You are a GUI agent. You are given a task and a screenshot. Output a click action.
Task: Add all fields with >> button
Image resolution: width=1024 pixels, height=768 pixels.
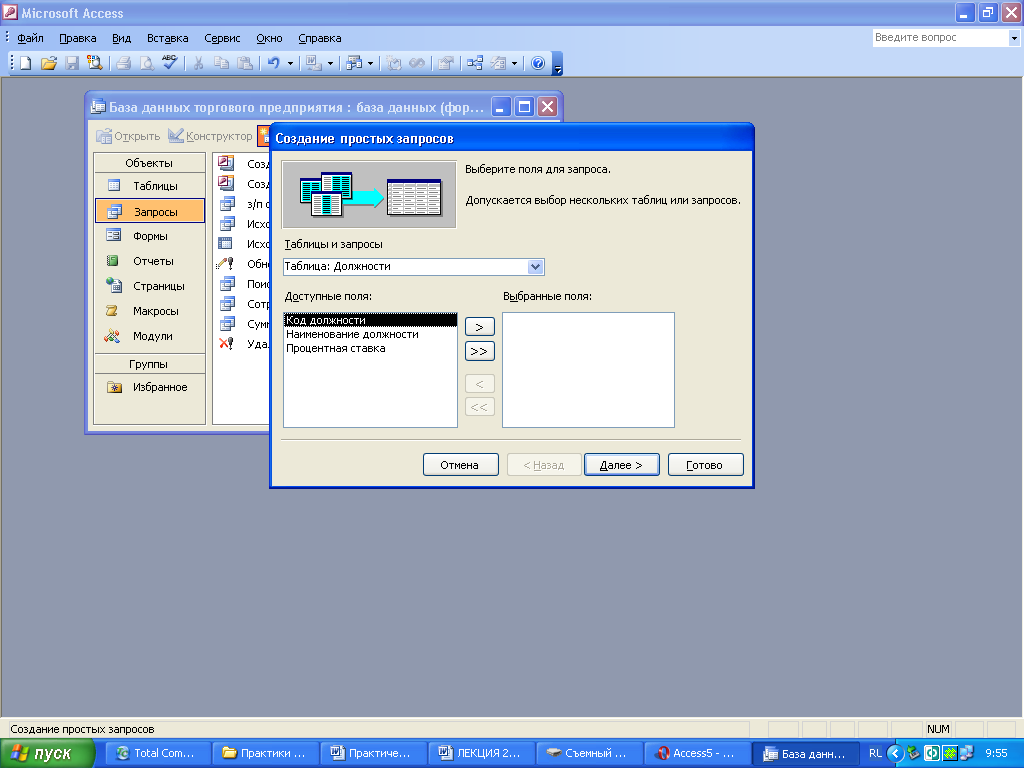pos(479,351)
